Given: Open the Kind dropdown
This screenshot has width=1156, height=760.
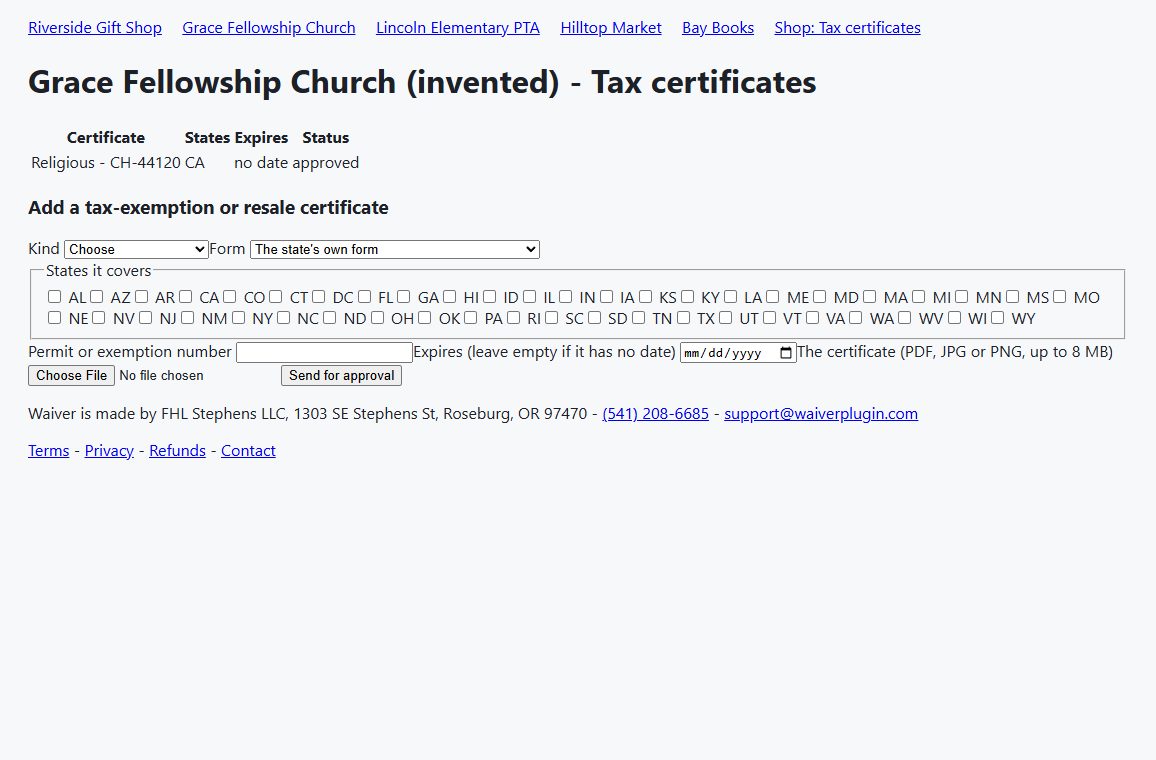Looking at the screenshot, I should (136, 249).
